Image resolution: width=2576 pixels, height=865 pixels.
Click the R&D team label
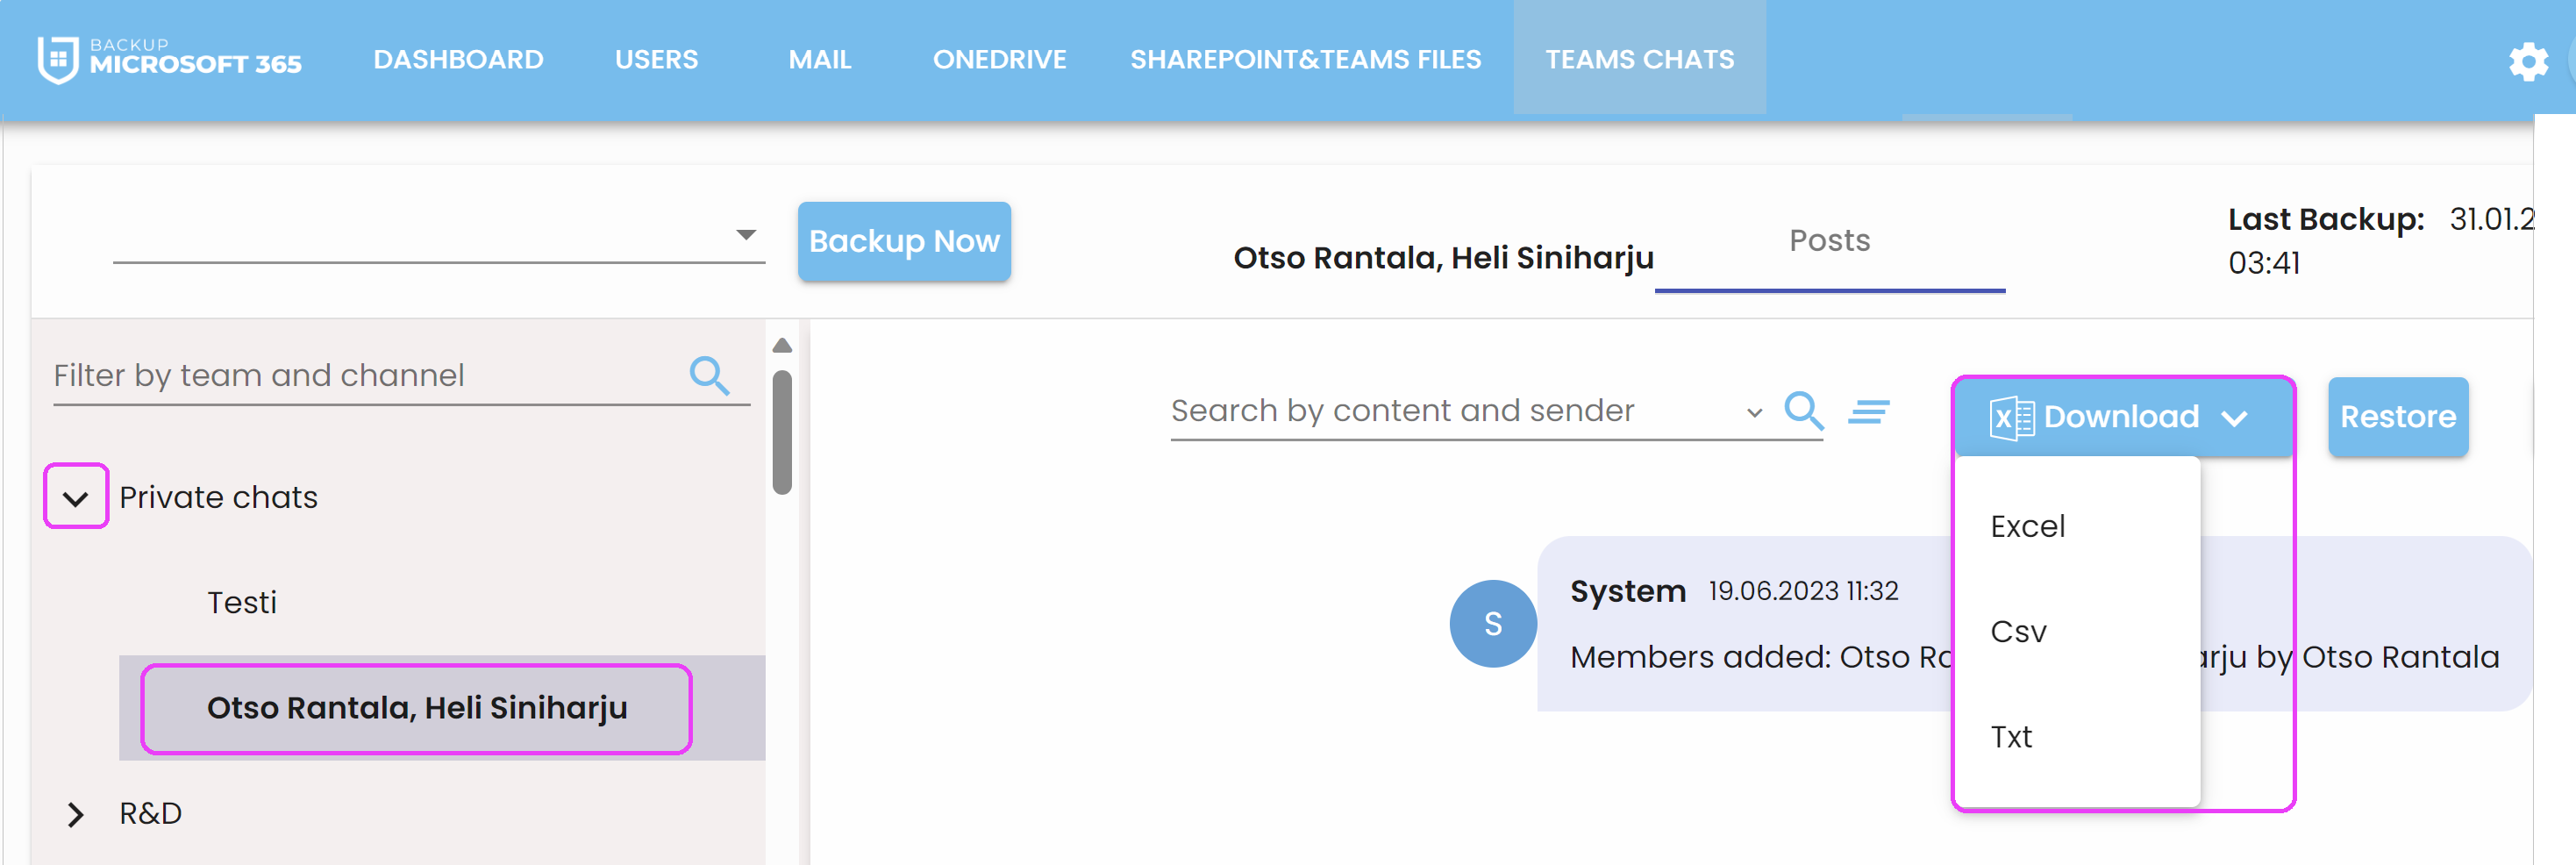(151, 814)
